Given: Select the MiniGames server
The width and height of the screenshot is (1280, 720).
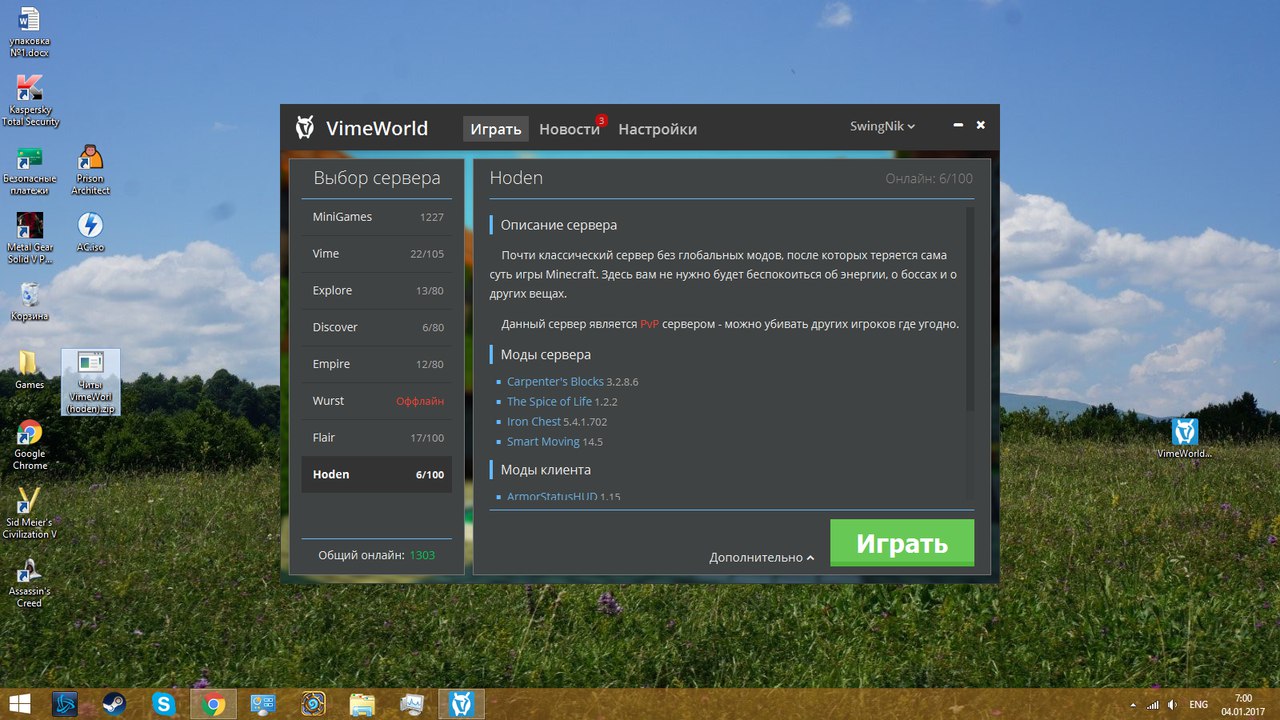Looking at the screenshot, I should (377, 217).
